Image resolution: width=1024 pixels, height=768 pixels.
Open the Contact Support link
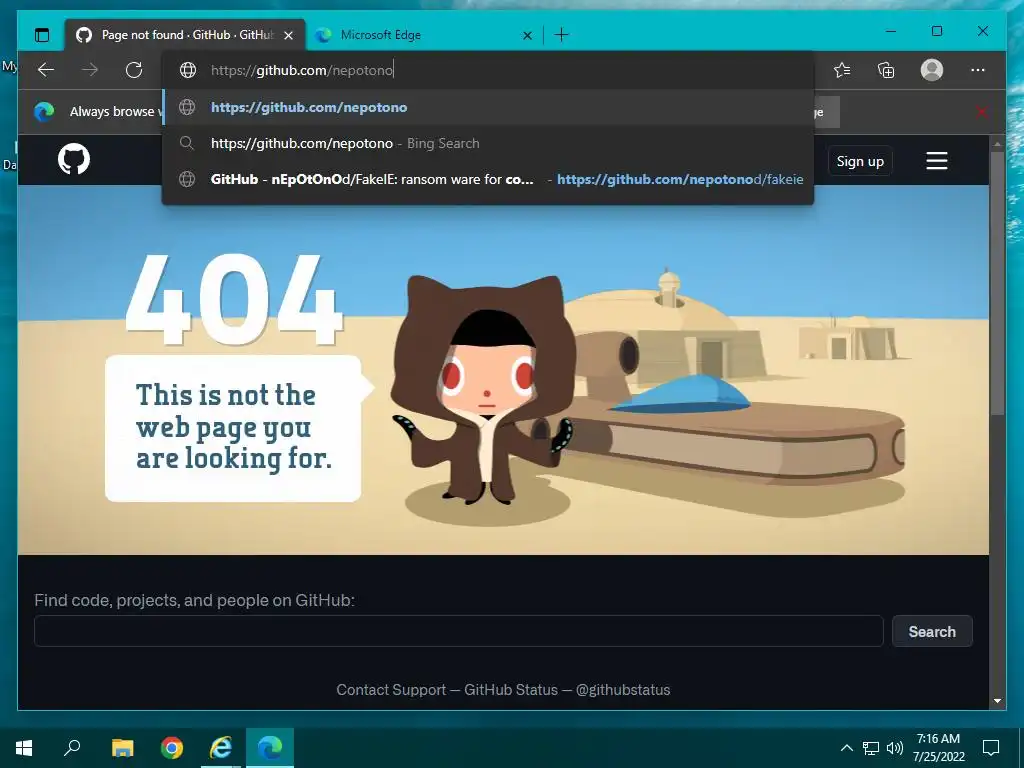point(391,690)
